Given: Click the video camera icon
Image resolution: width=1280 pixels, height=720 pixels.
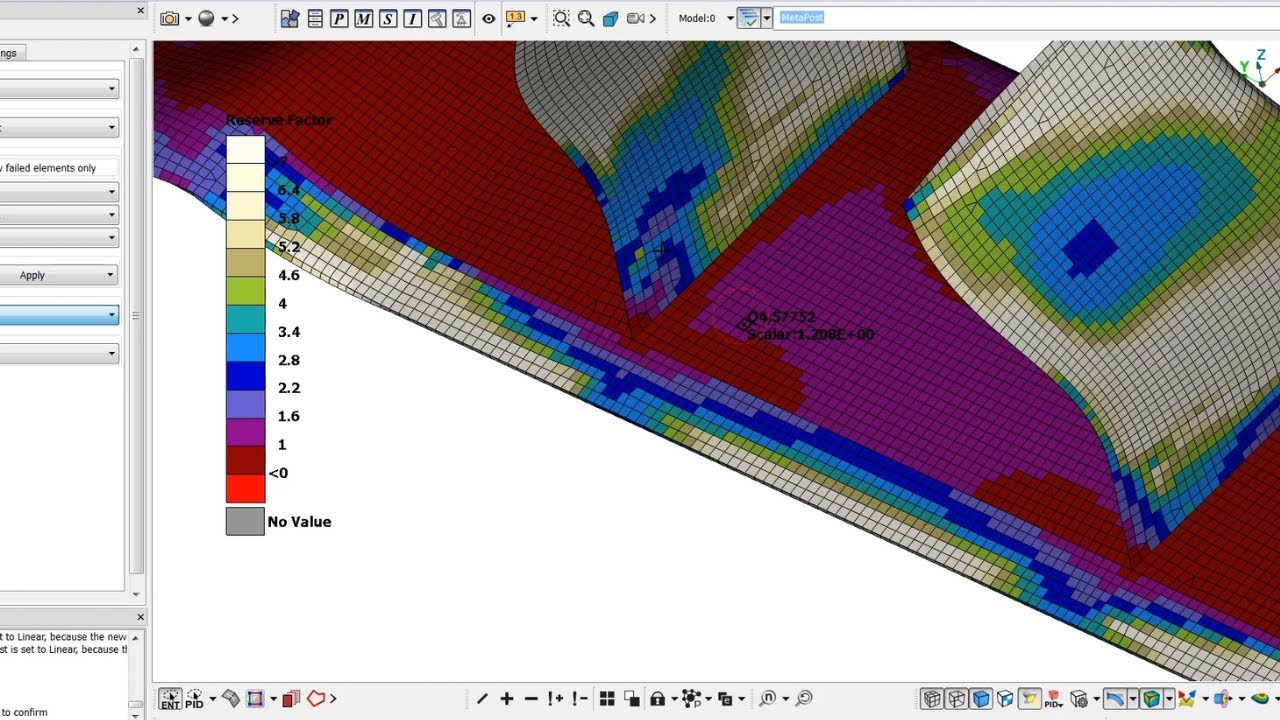Looking at the screenshot, I should coord(635,18).
